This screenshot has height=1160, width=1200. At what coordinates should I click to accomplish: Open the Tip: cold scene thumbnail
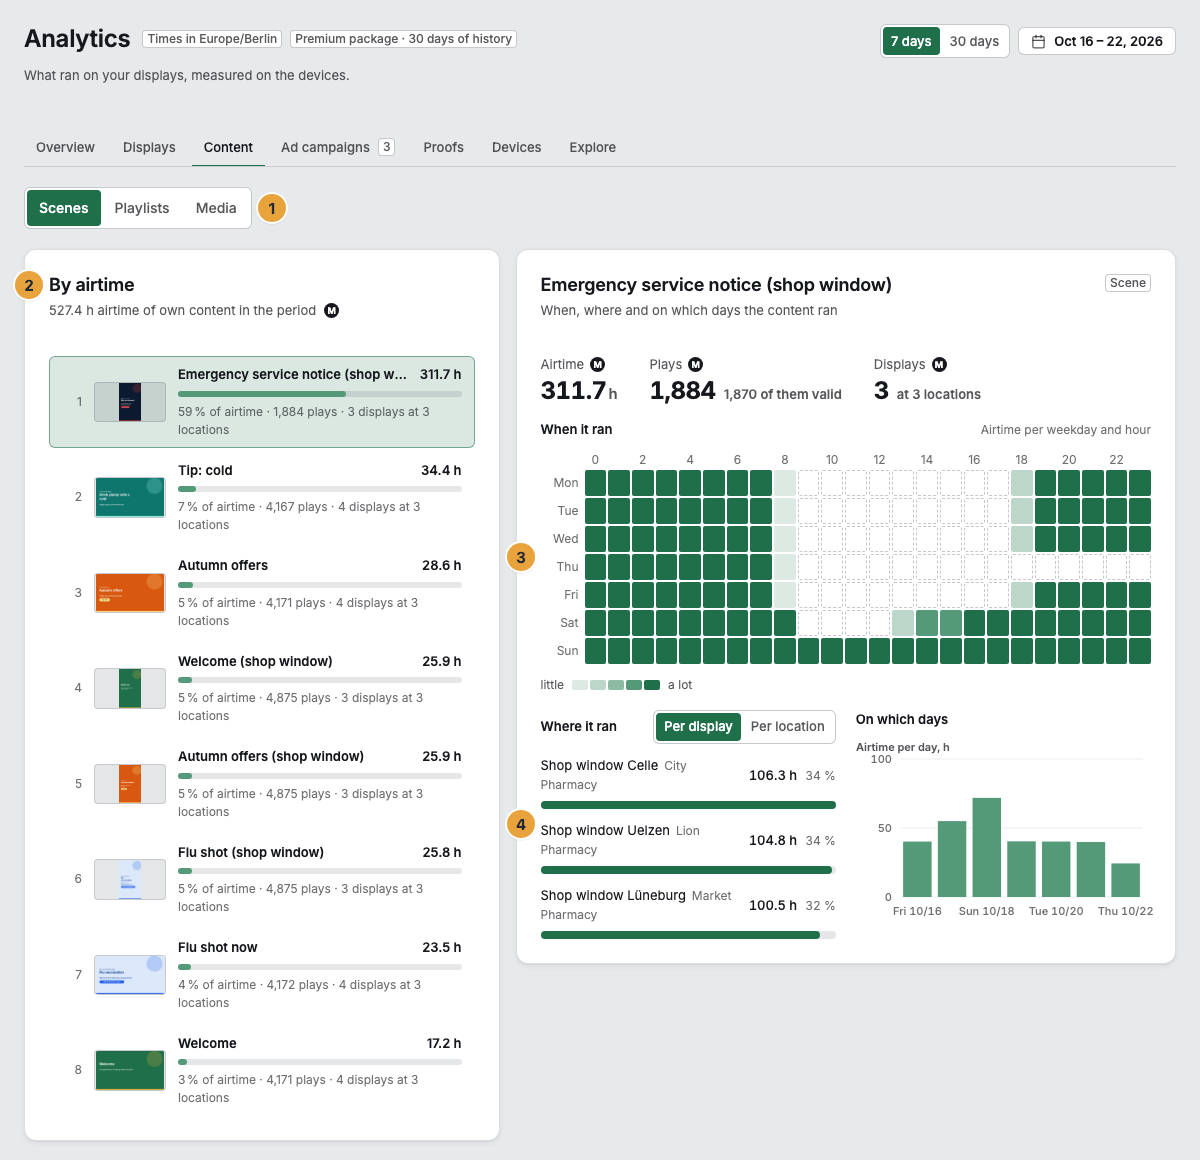(130, 497)
